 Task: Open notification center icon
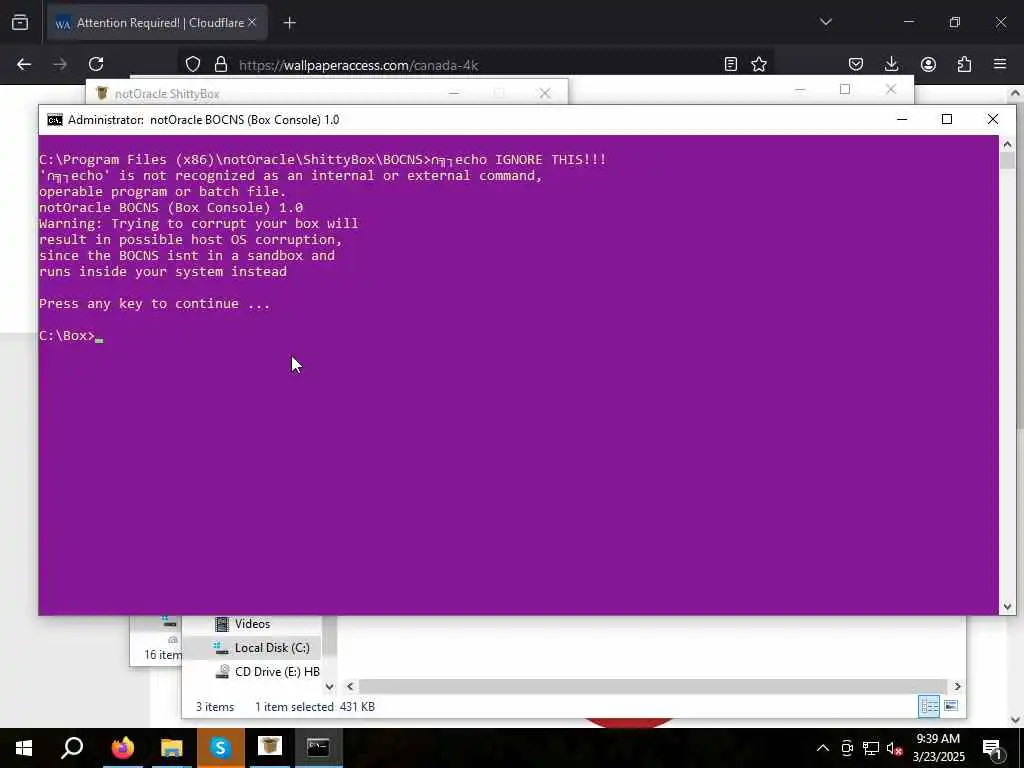point(993,748)
